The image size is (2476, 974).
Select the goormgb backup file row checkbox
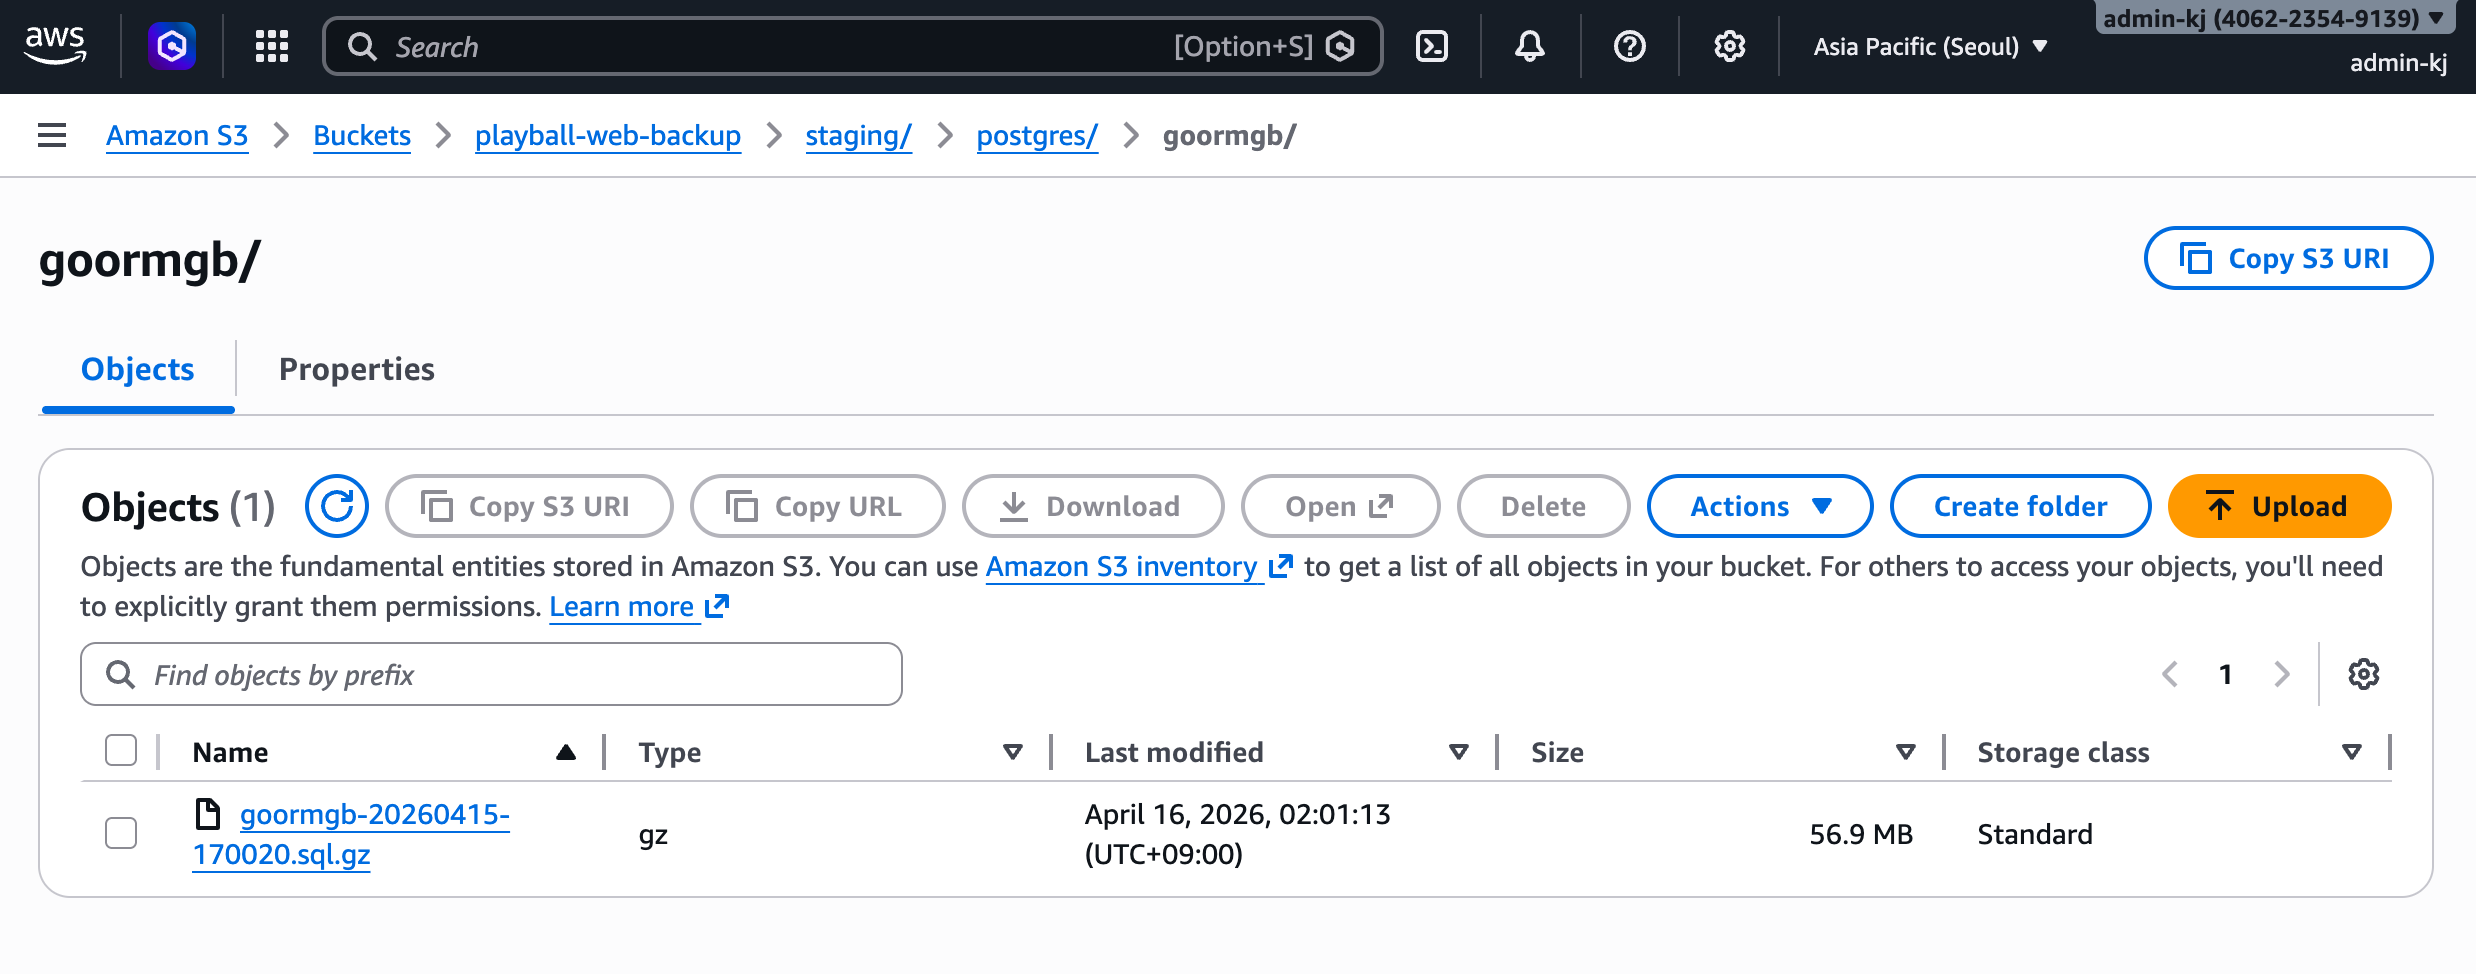[x=120, y=832]
